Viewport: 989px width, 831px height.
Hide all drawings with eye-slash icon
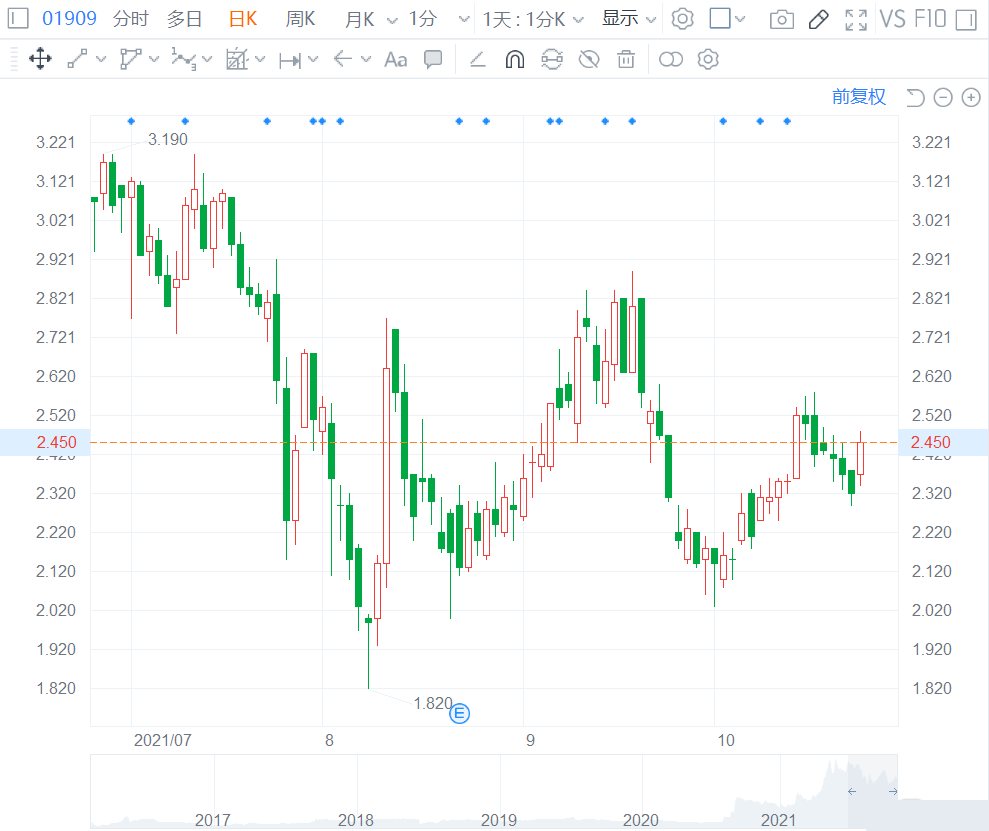pos(589,59)
